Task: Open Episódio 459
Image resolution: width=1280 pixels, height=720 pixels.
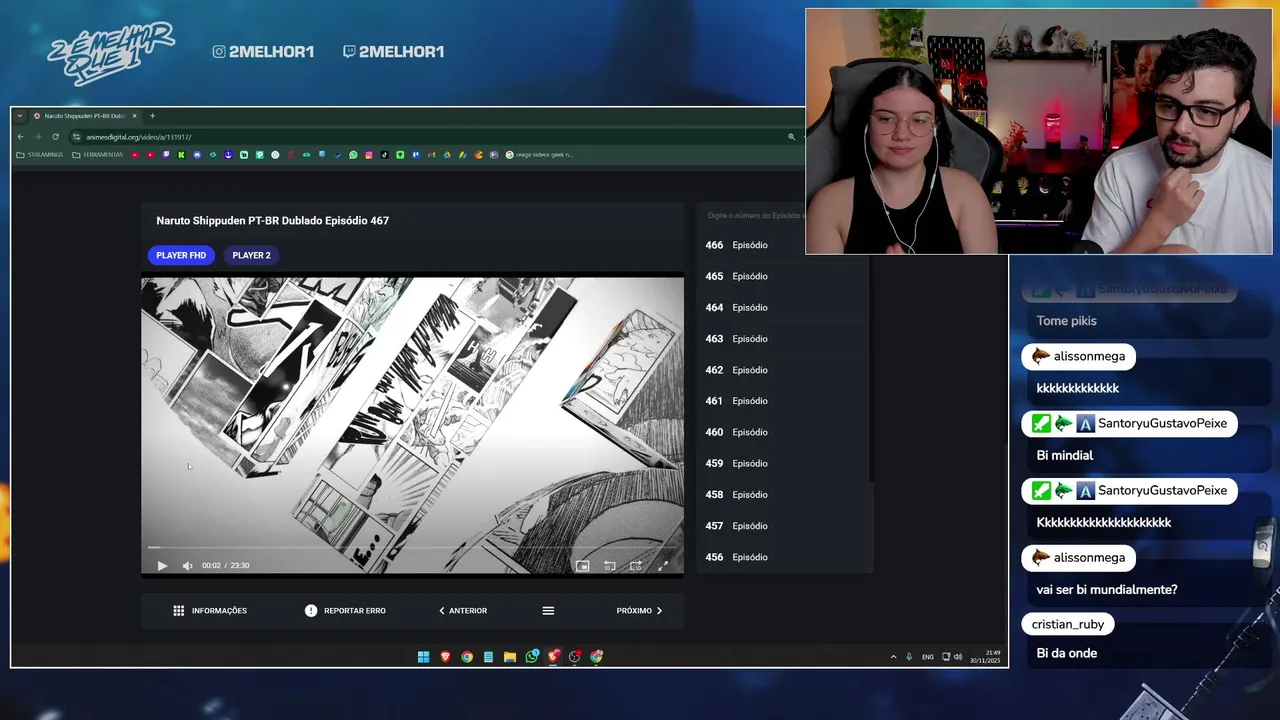Action: coord(782,463)
